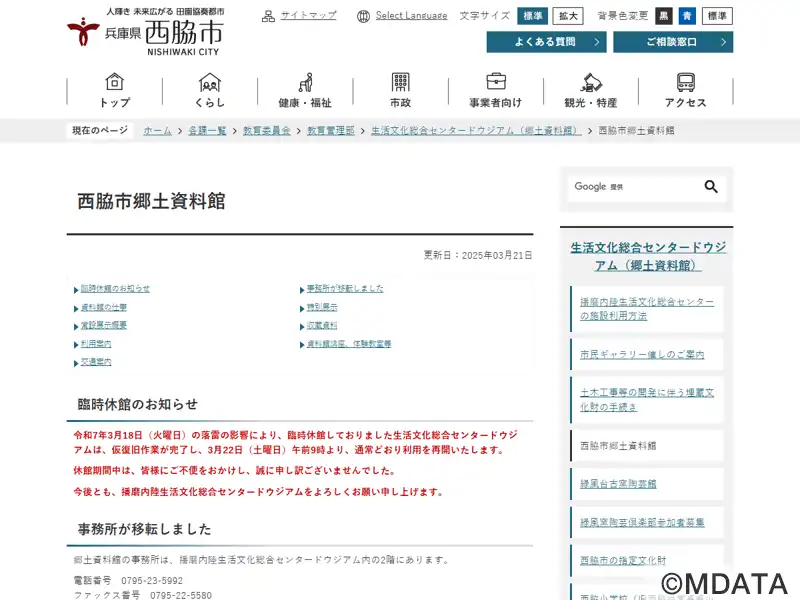The height and width of the screenshot is (600, 800).
Task: Open sidebar heading 生活文化総合センタードウジアム（郷土資料館）
Action: pyautogui.click(x=647, y=257)
